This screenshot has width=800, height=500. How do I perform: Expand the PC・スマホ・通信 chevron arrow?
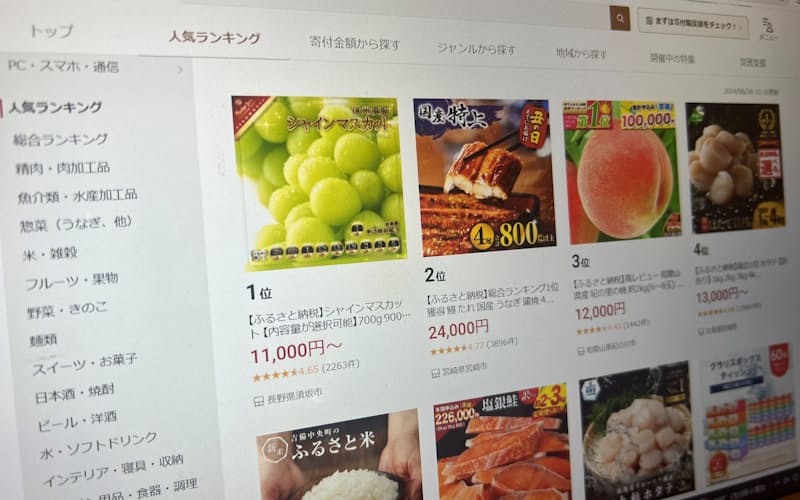[x=180, y=69]
